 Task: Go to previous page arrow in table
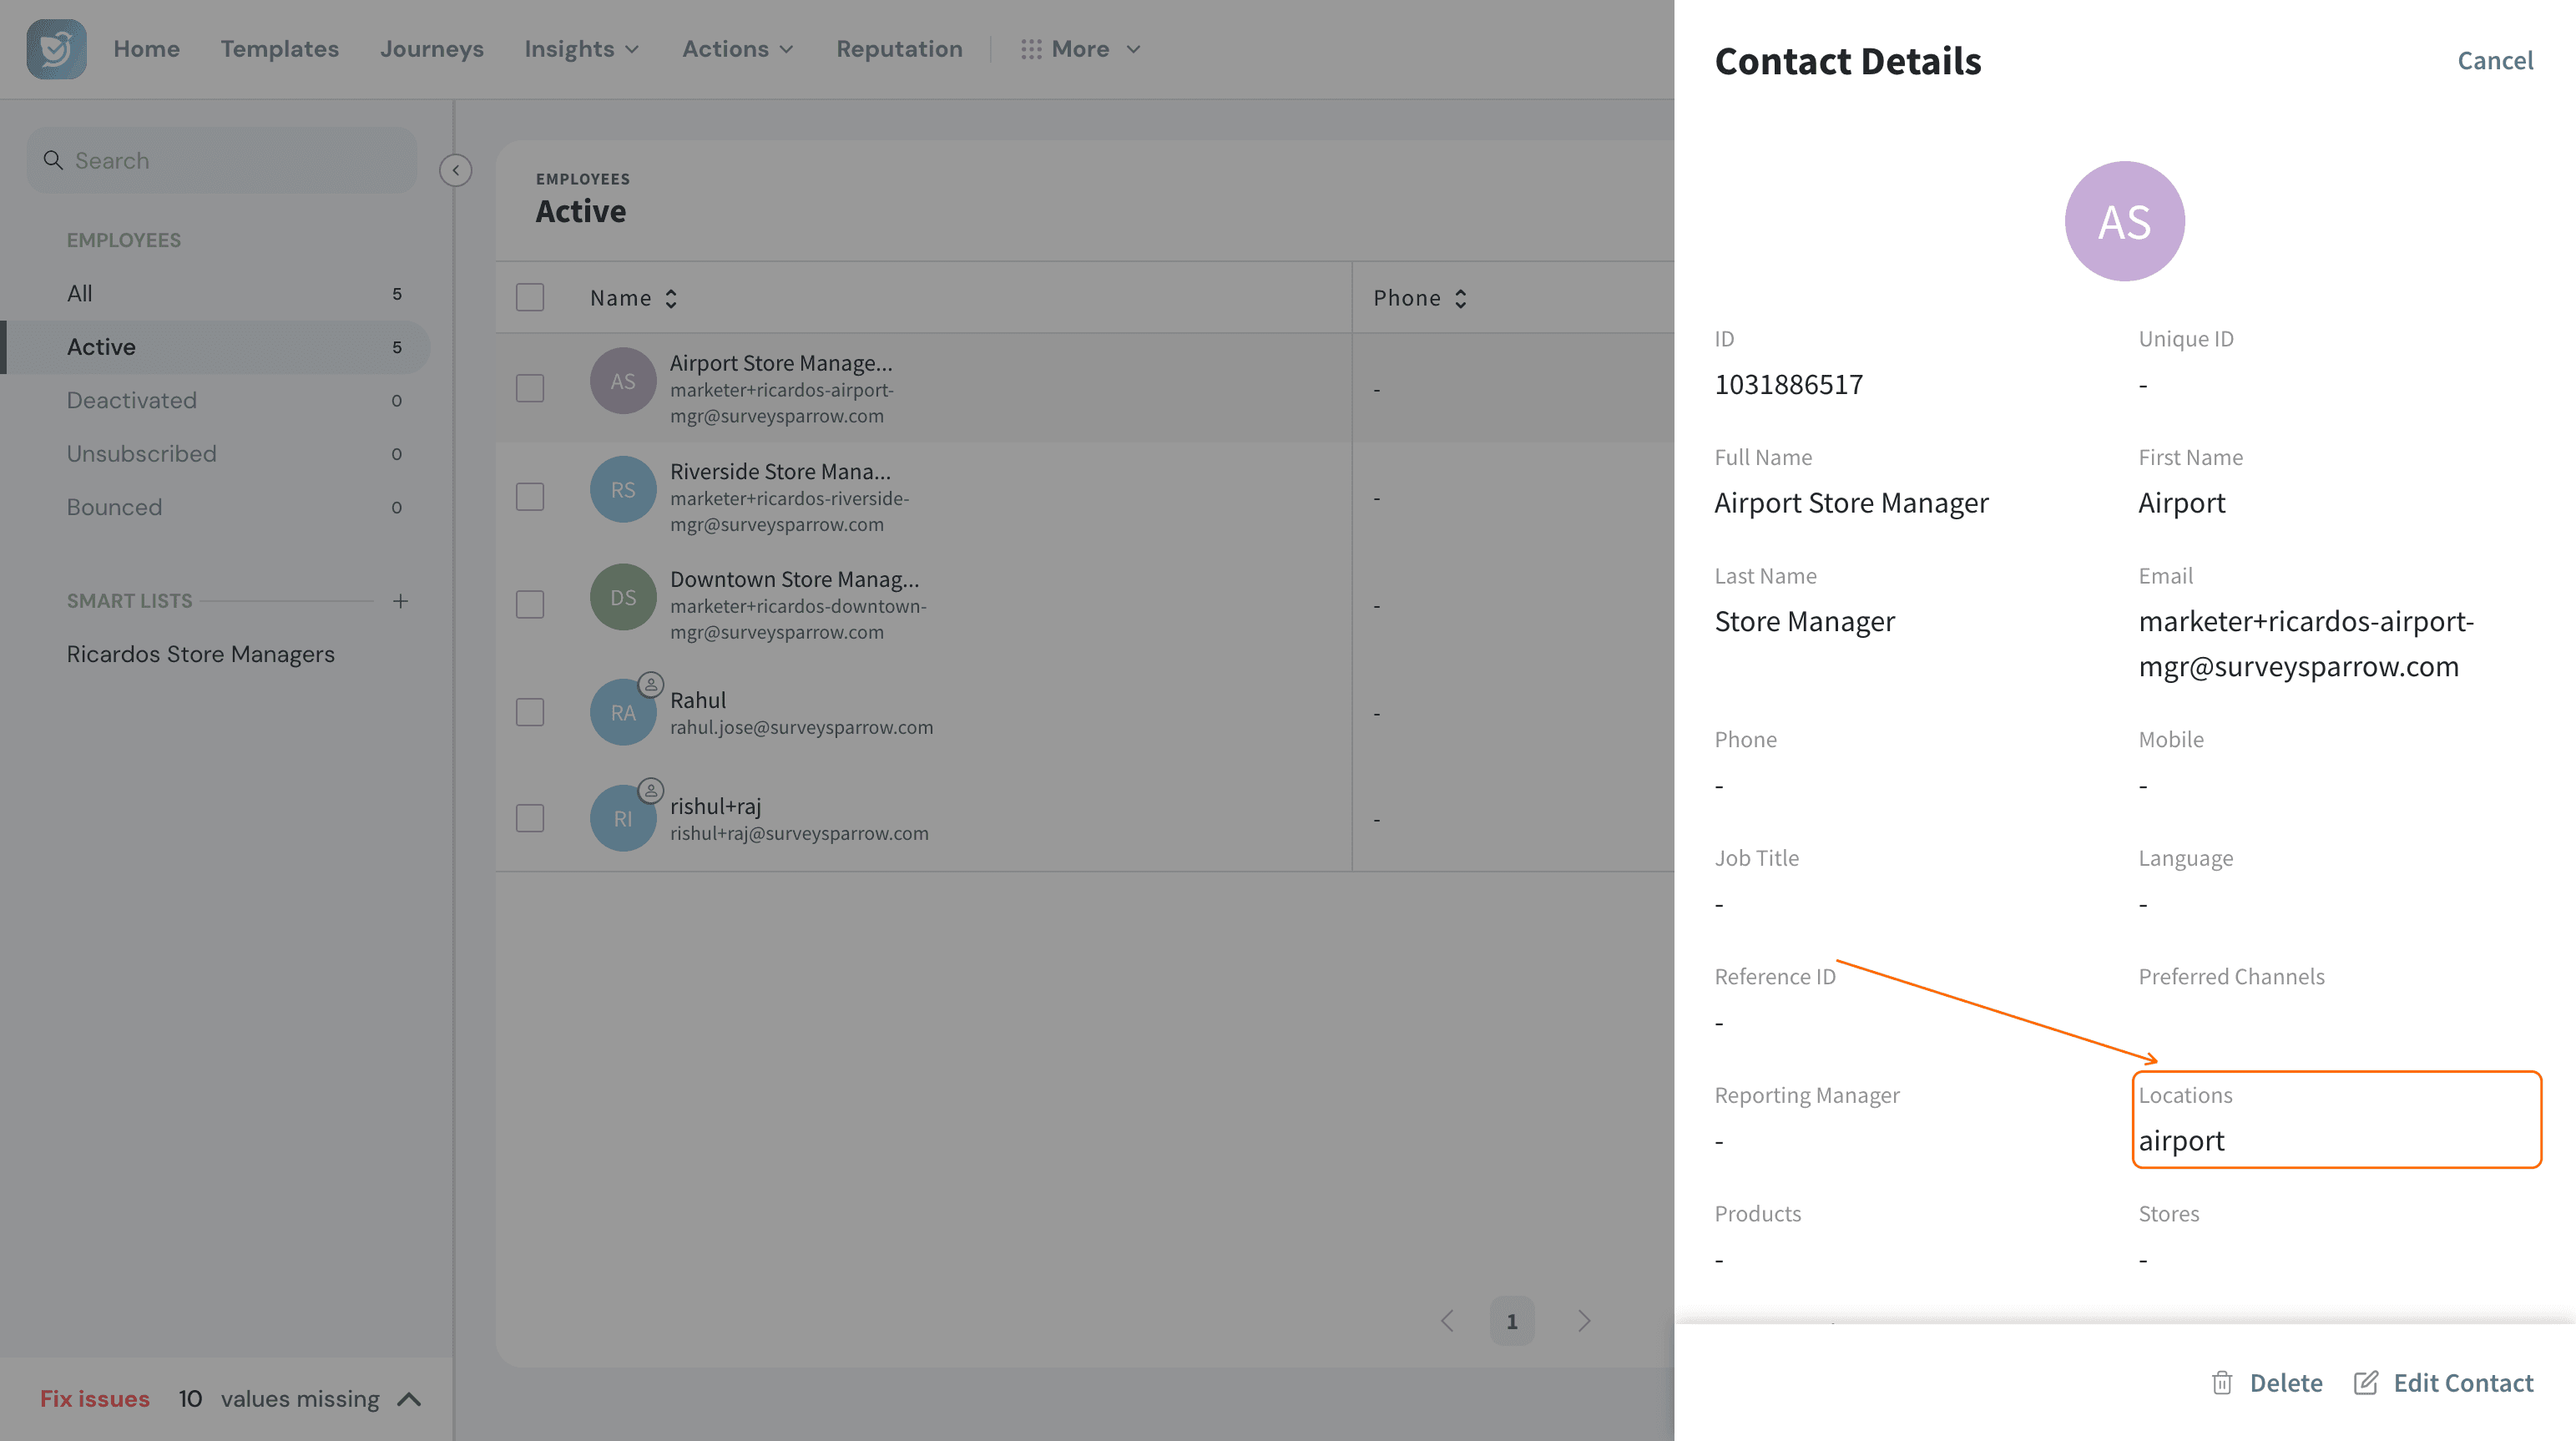tap(1447, 1321)
